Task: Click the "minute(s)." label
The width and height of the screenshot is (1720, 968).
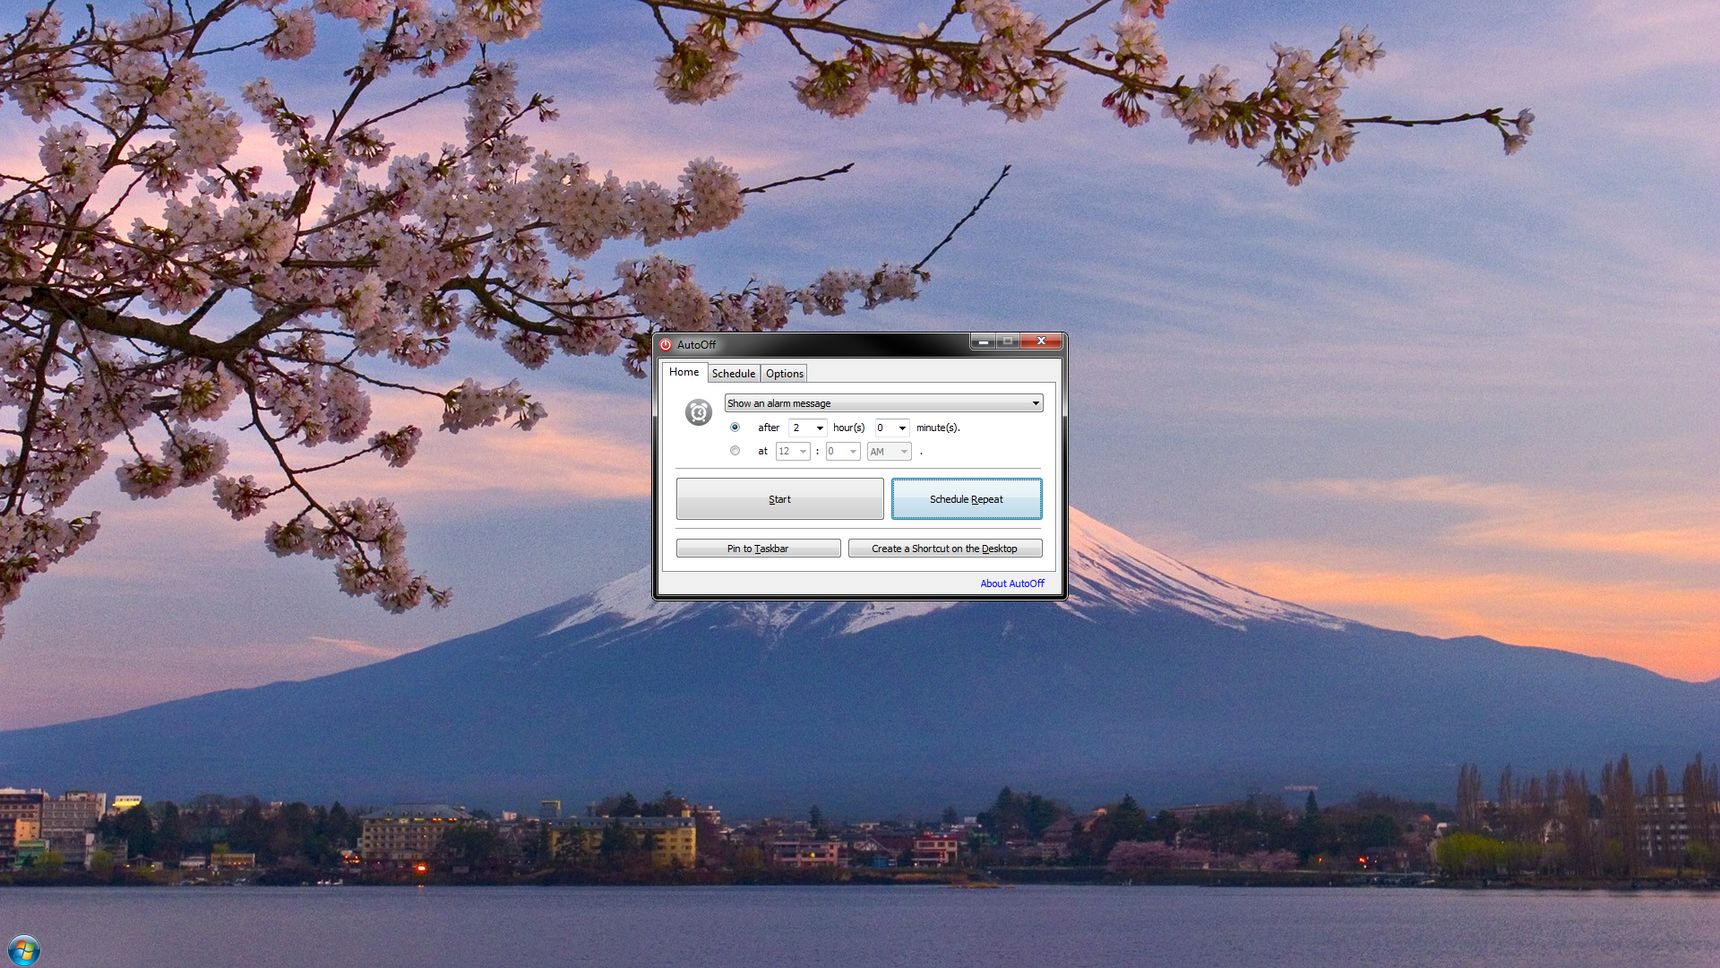Action: pos(938,428)
